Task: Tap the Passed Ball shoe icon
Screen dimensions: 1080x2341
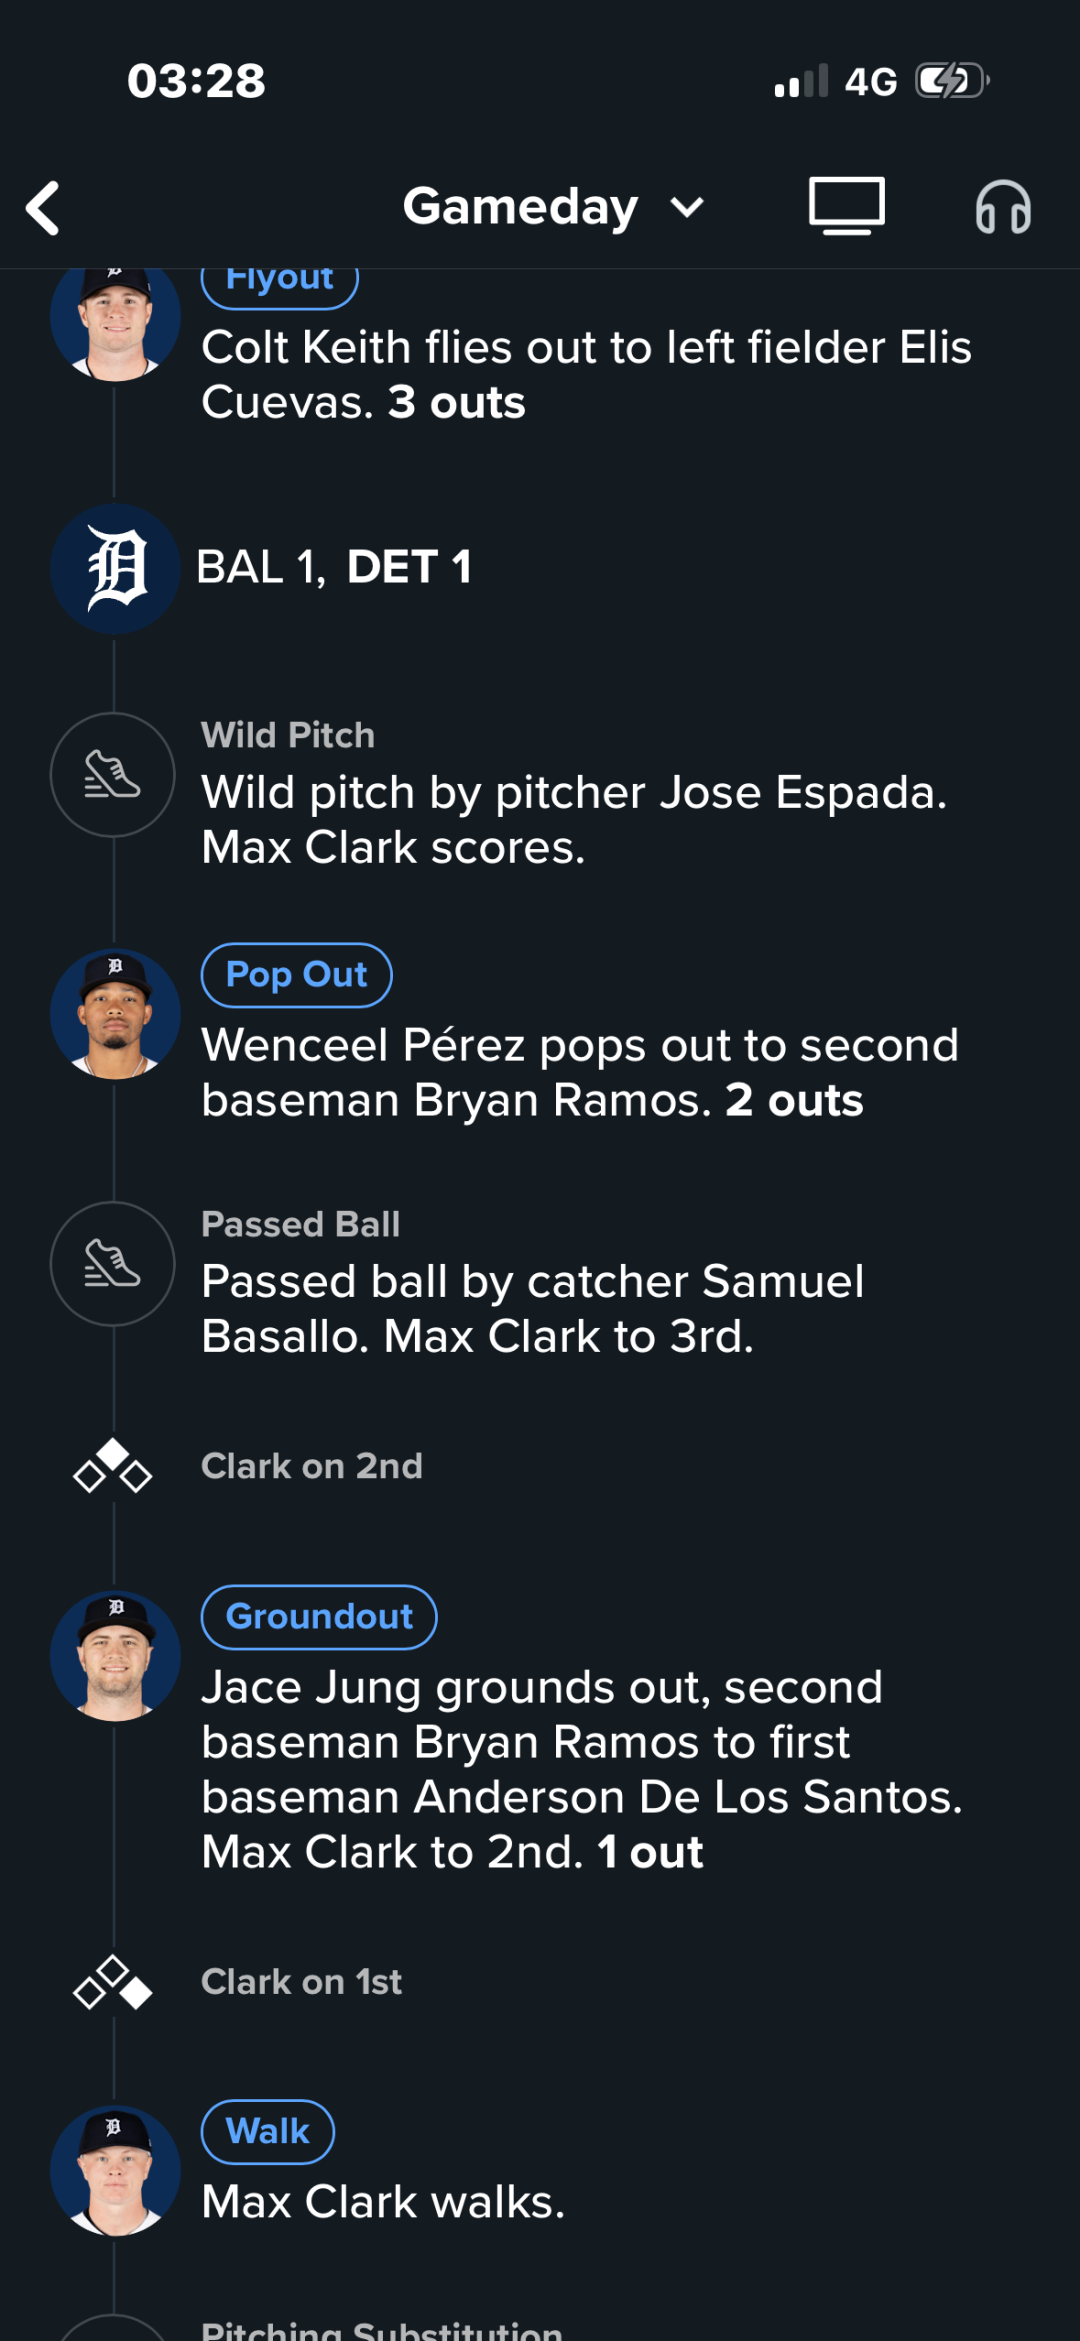Action: click(113, 1264)
